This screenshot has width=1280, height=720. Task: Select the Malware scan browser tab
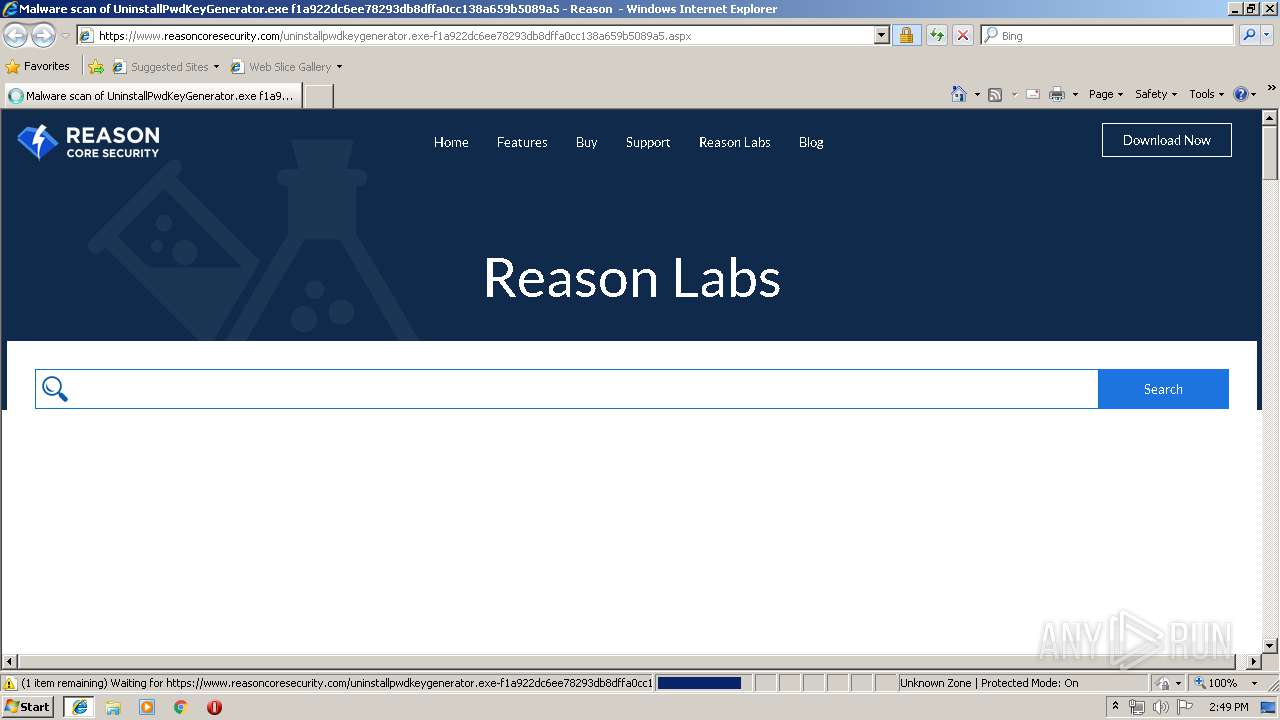pyautogui.click(x=152, y=96)
